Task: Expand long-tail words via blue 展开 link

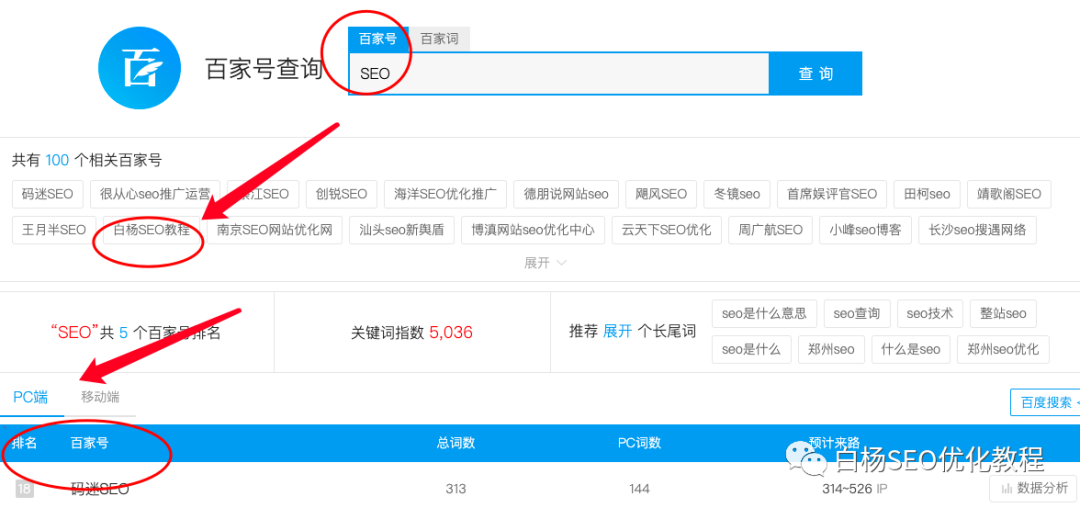Action: (617, 332)
